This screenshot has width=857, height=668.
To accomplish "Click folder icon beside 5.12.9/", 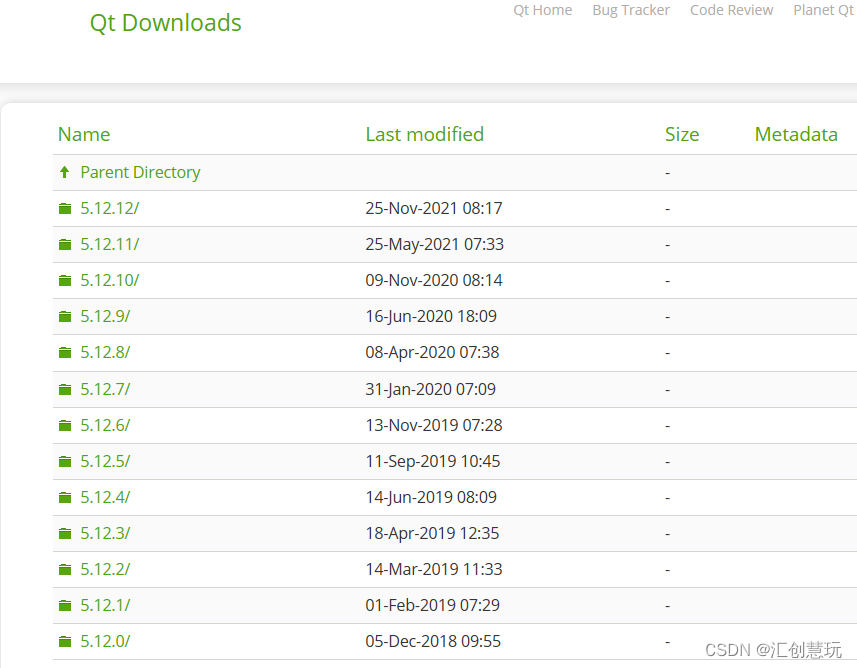I will [x=65, y=317].
